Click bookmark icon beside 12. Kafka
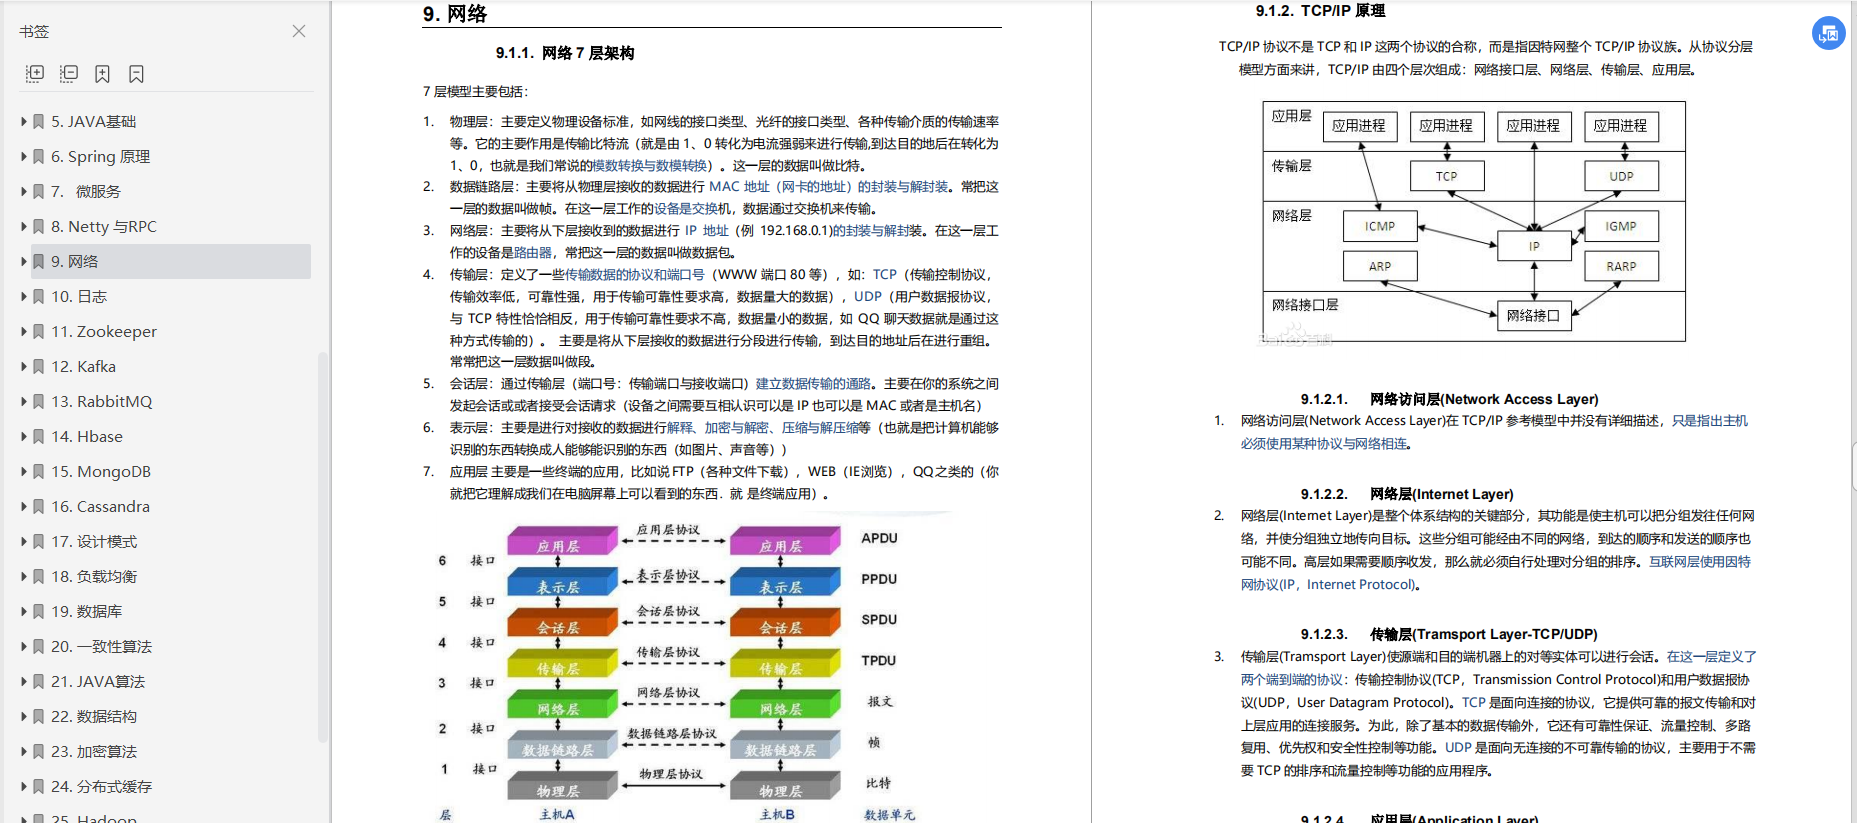1857x823 pixels. click(39, 366)
